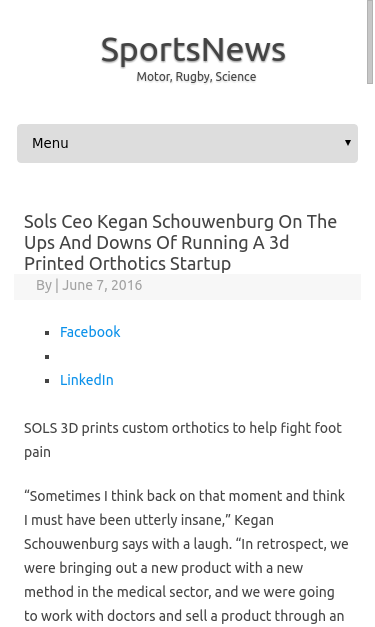The image size is (375, 627).
Task: Click the SportsNews site title
Action: pyautogui.click(x=193, y=51)
